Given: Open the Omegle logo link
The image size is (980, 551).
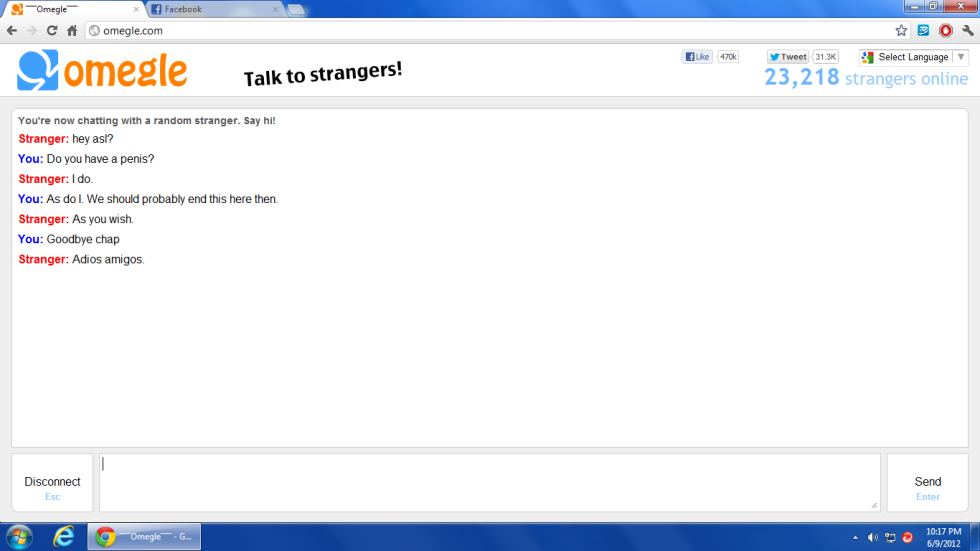Looking at the screenshot, I should [102, 71].
